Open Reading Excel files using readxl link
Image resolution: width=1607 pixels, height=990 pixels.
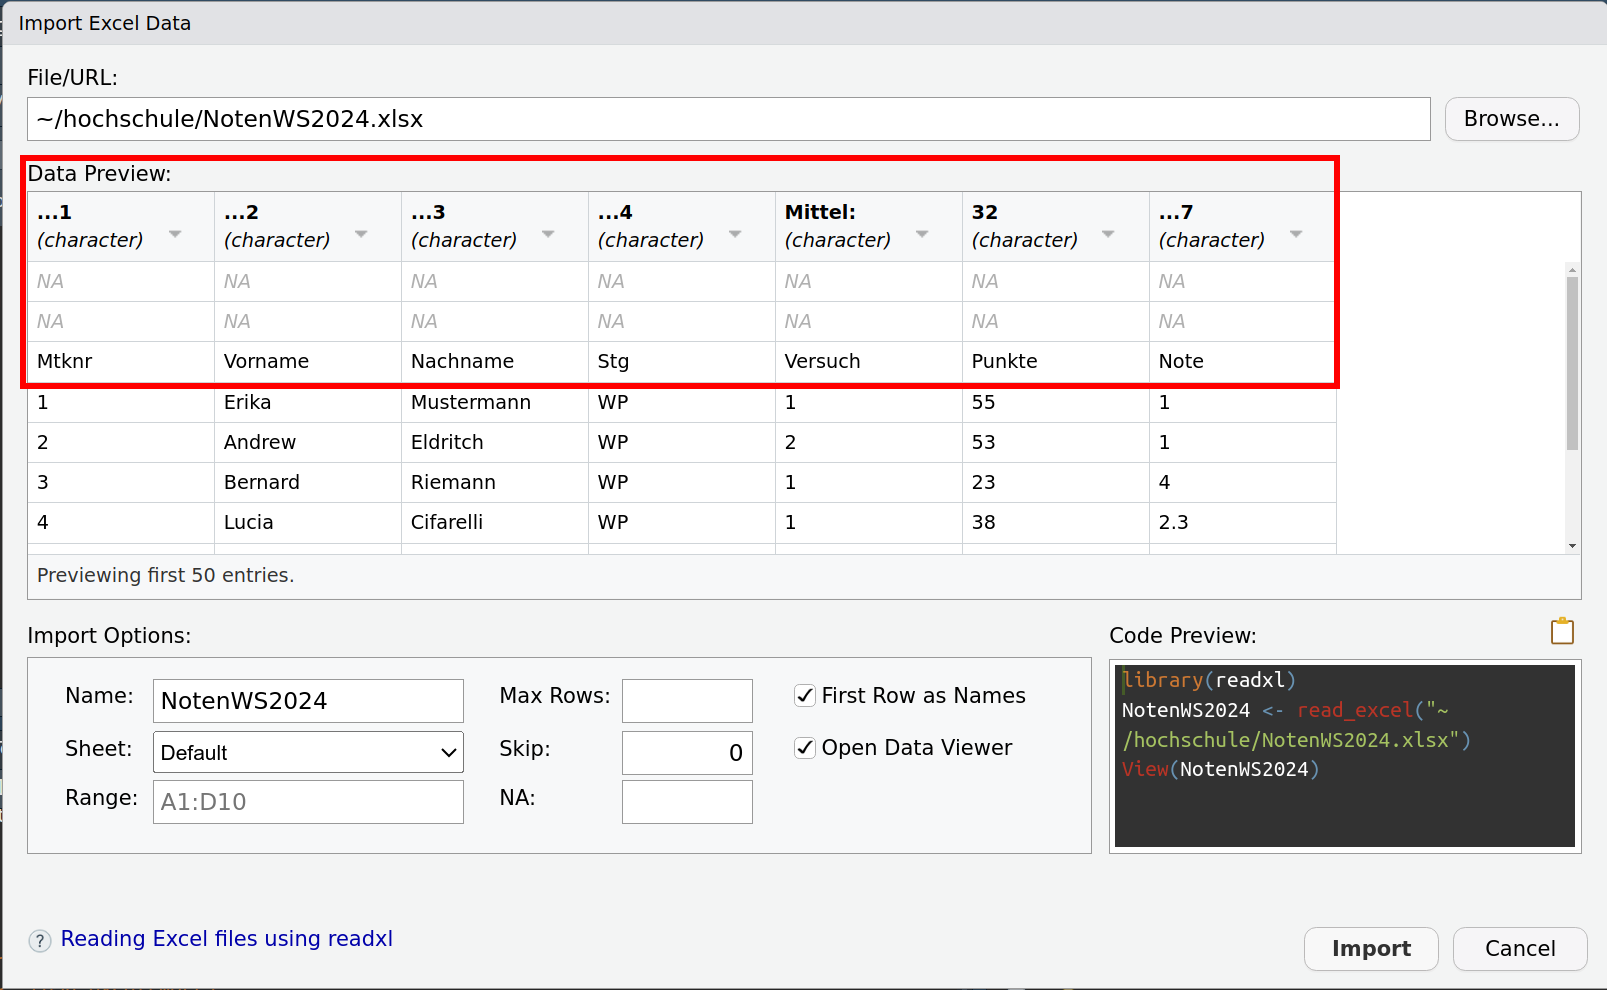tap(227, 939)
